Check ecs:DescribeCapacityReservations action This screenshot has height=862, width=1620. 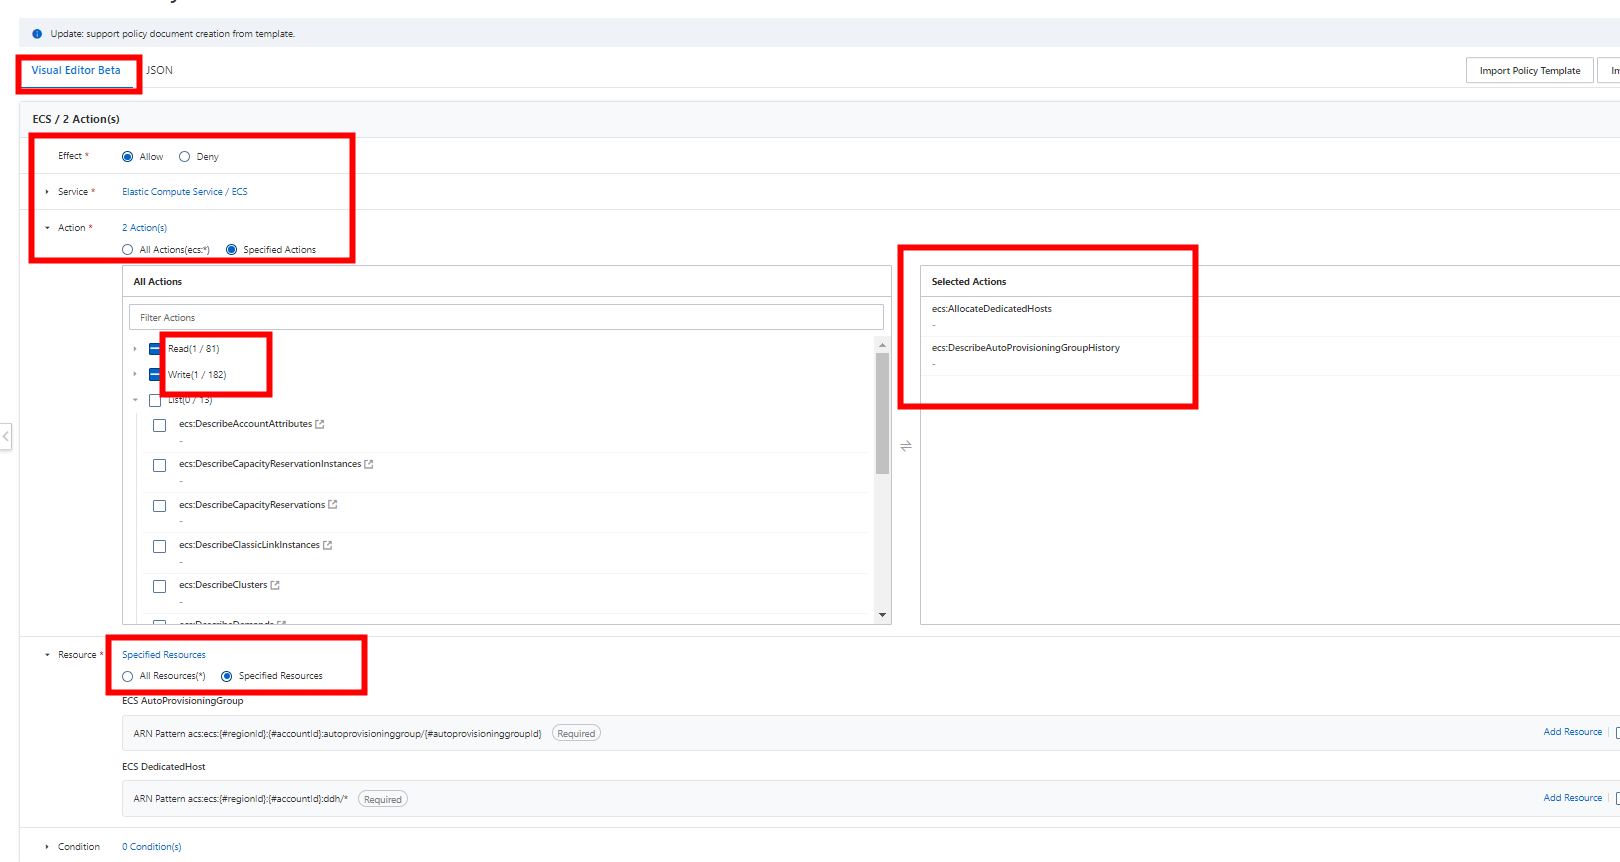coord(159,506)
